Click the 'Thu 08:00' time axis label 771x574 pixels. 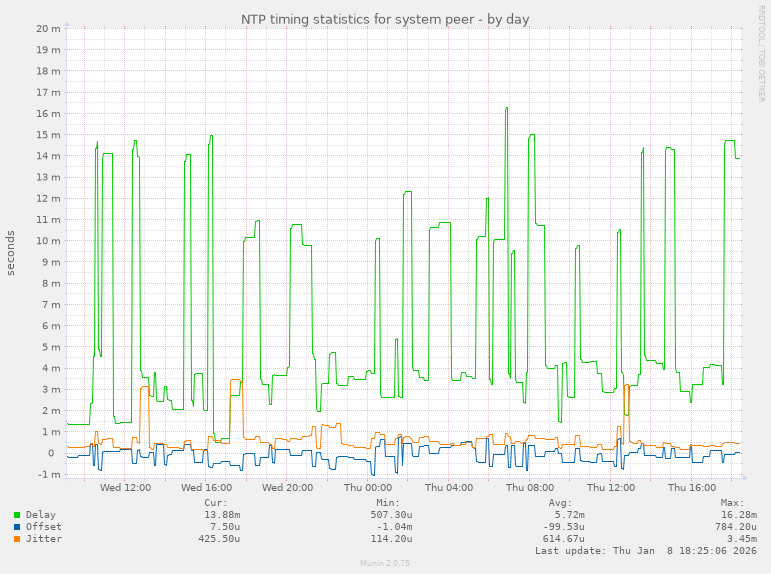point(530,487)
